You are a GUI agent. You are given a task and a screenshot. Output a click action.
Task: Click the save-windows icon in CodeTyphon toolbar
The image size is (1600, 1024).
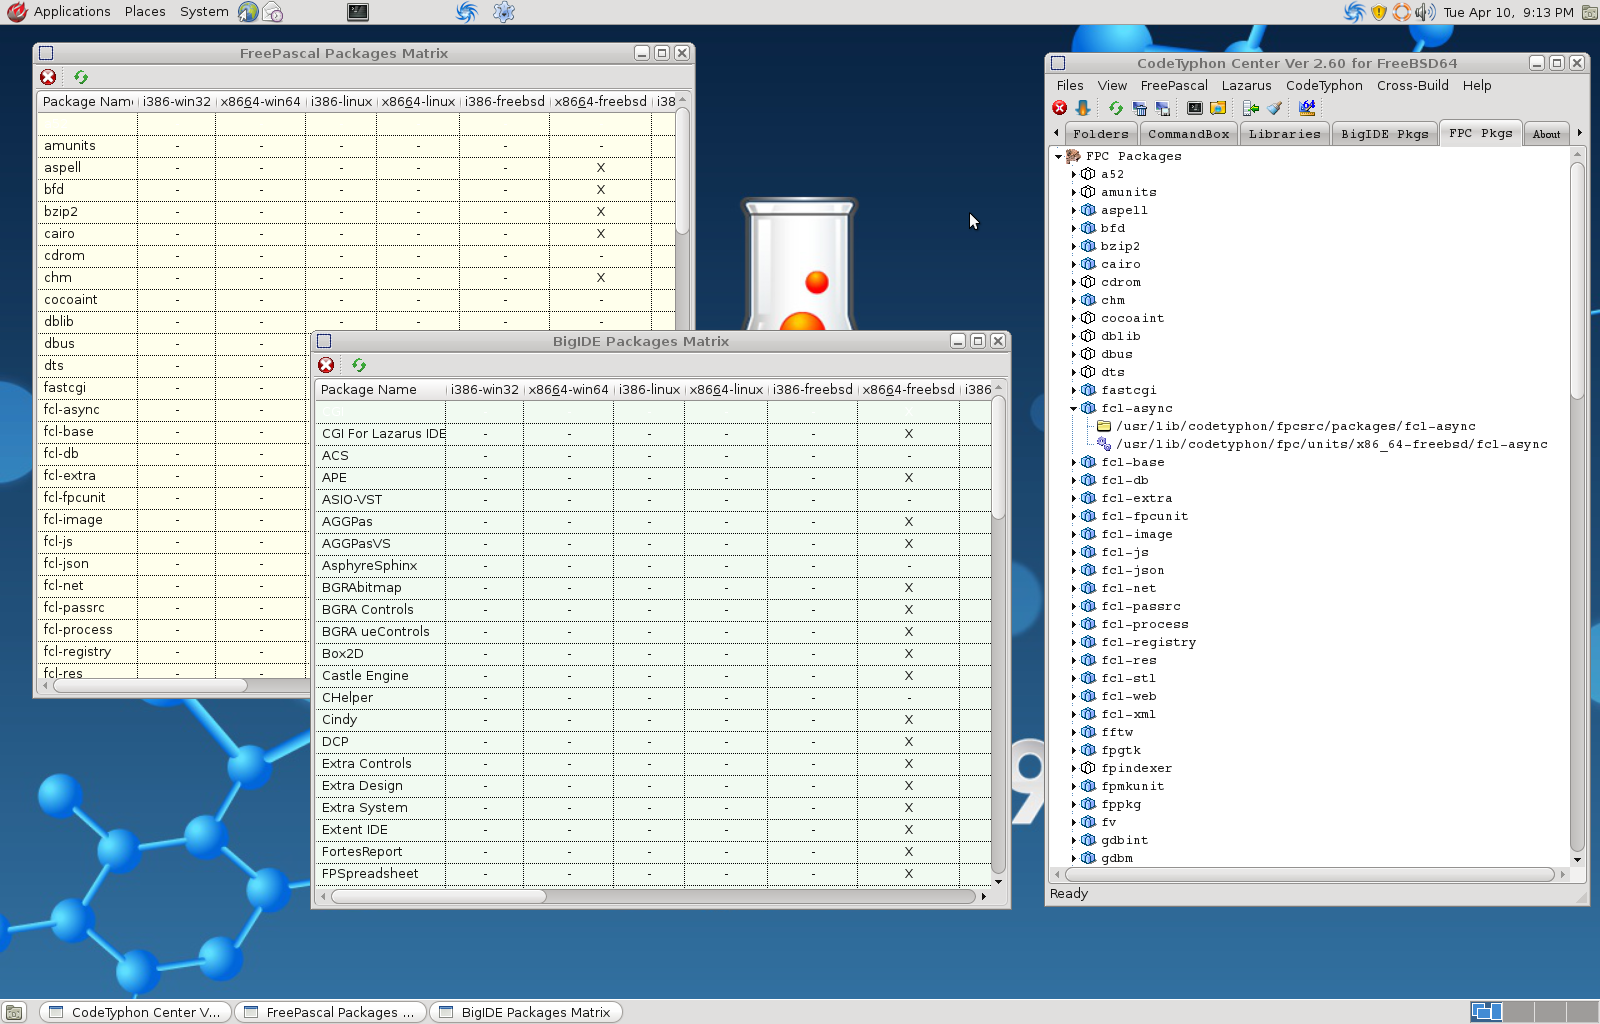1162,108
